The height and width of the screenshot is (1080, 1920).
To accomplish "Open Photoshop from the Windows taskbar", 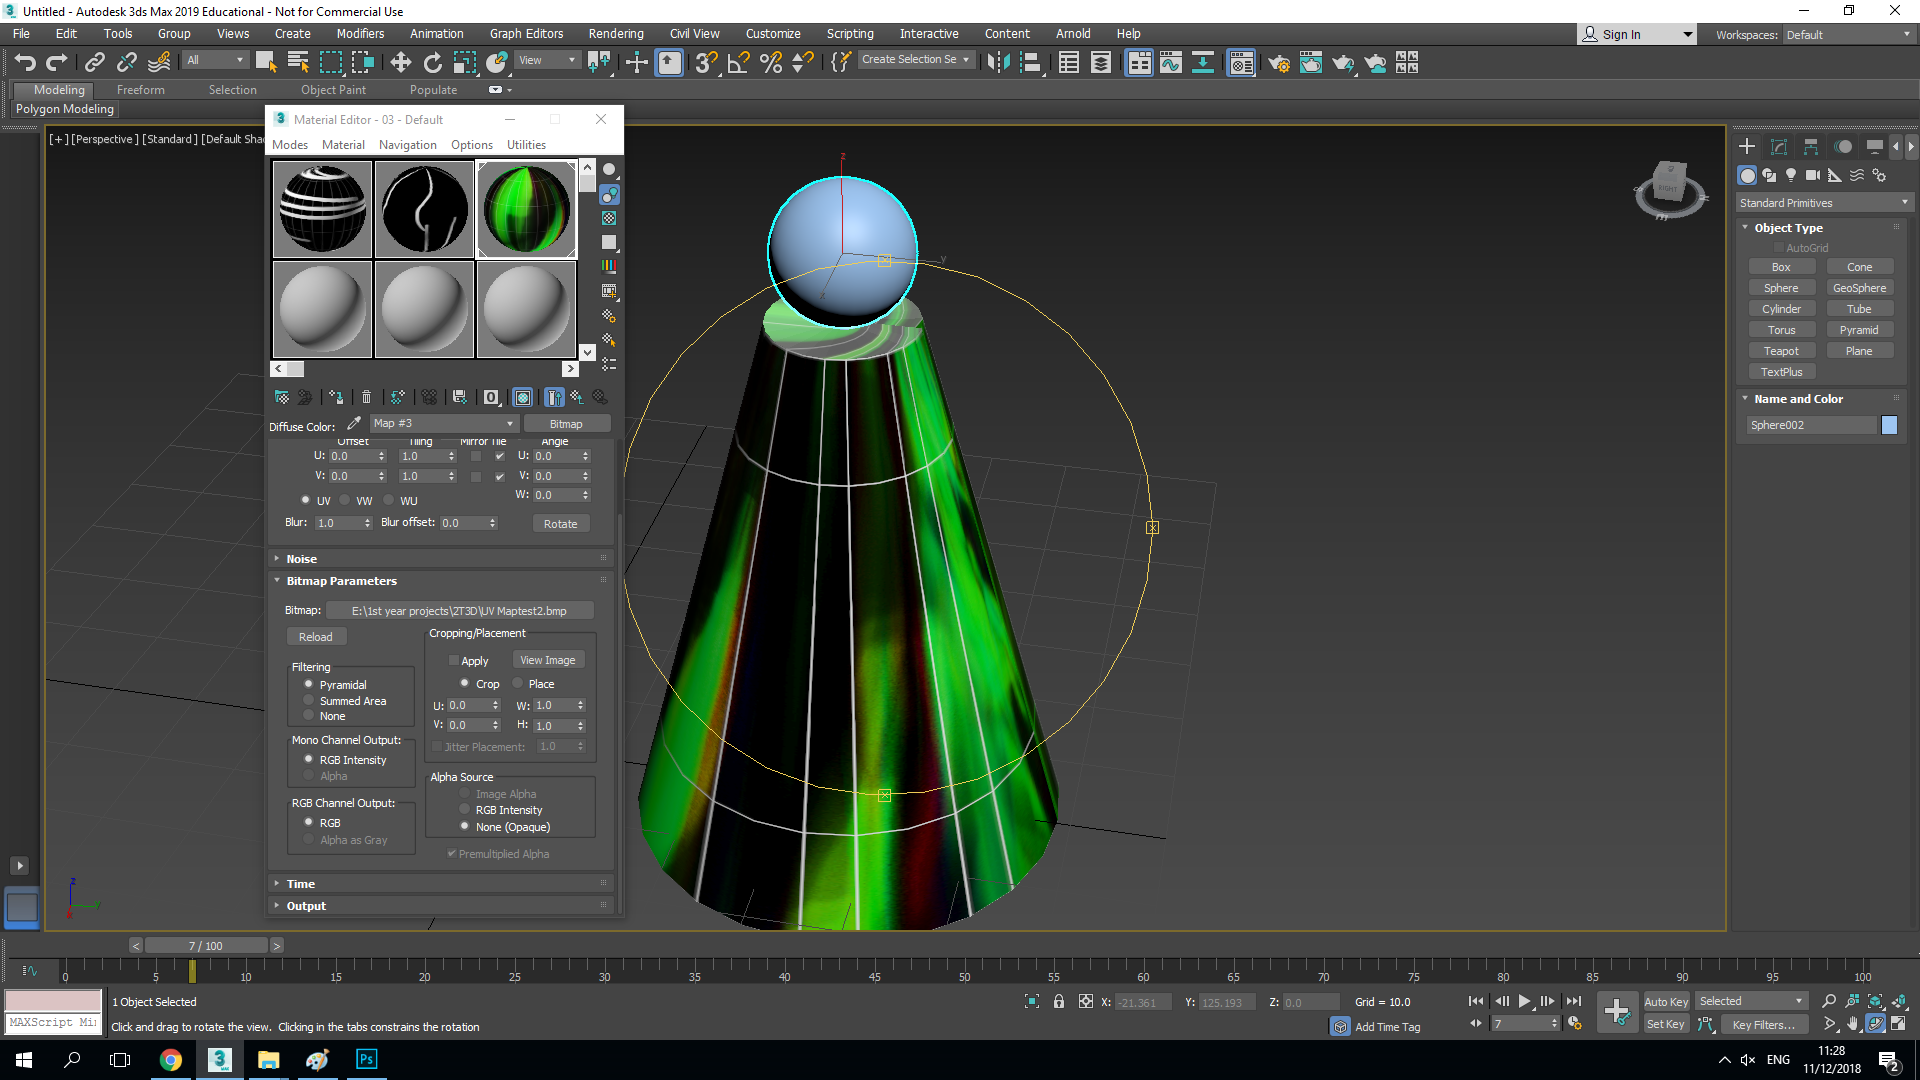I will [366, 1059].
